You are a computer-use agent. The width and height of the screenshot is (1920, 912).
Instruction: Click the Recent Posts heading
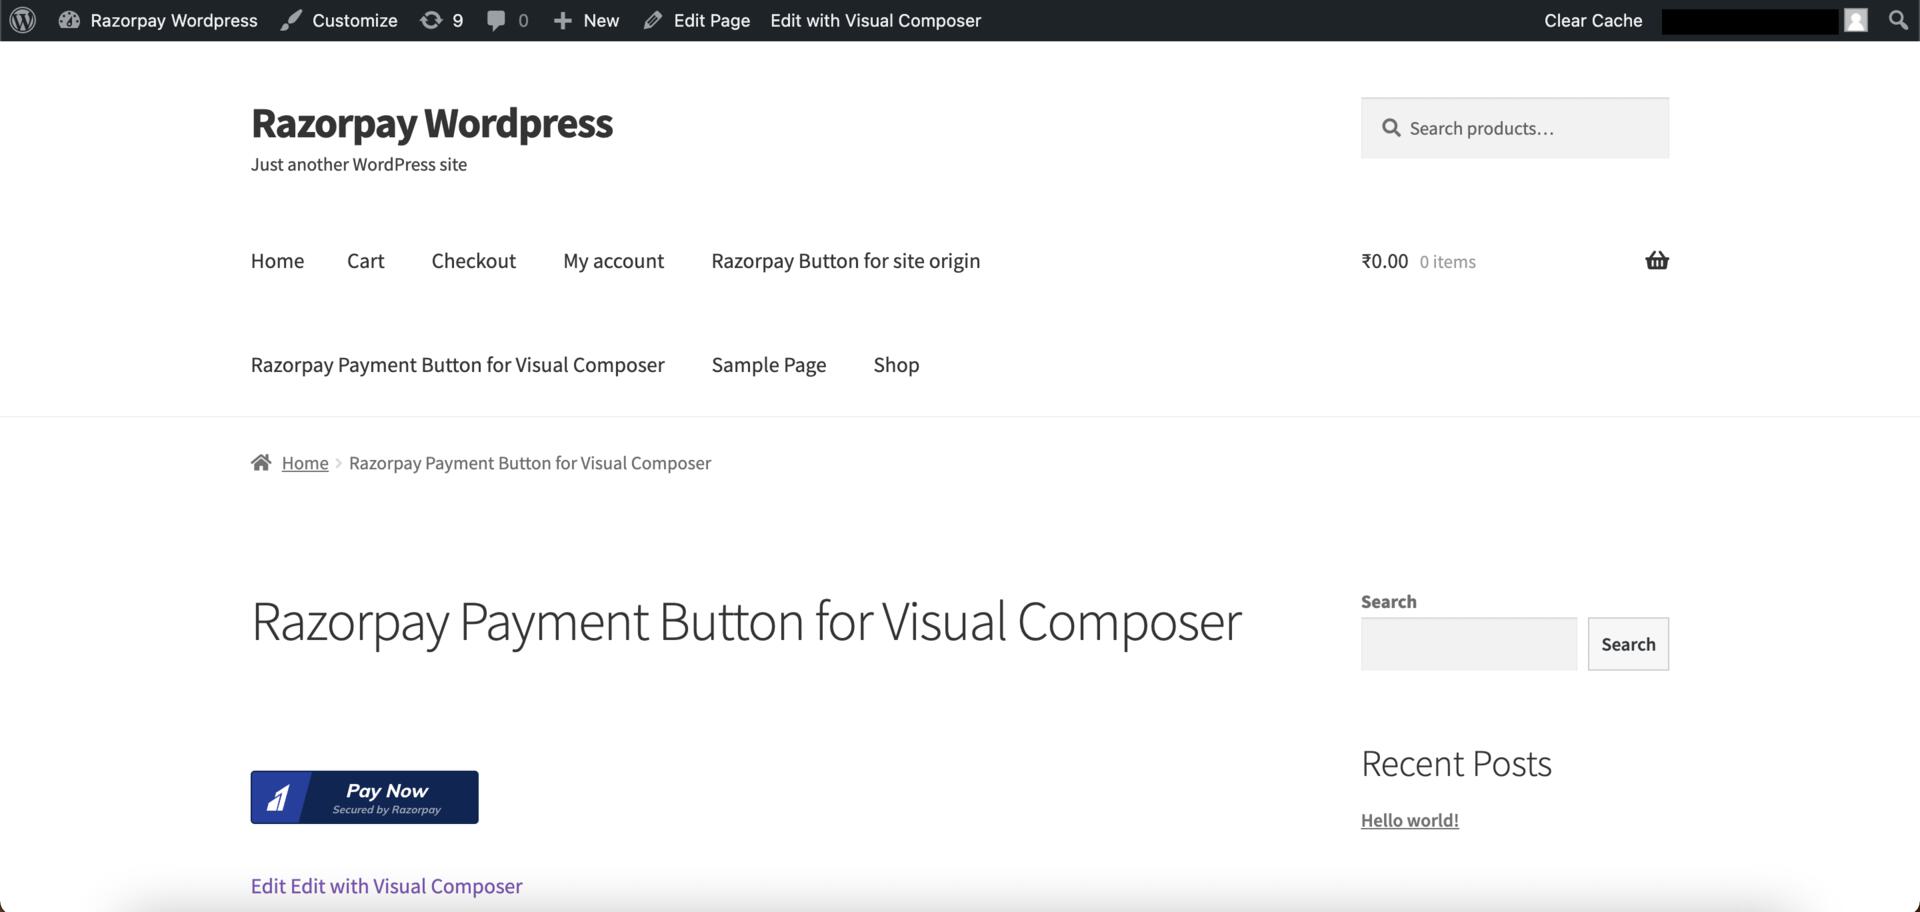(1456, 764)
